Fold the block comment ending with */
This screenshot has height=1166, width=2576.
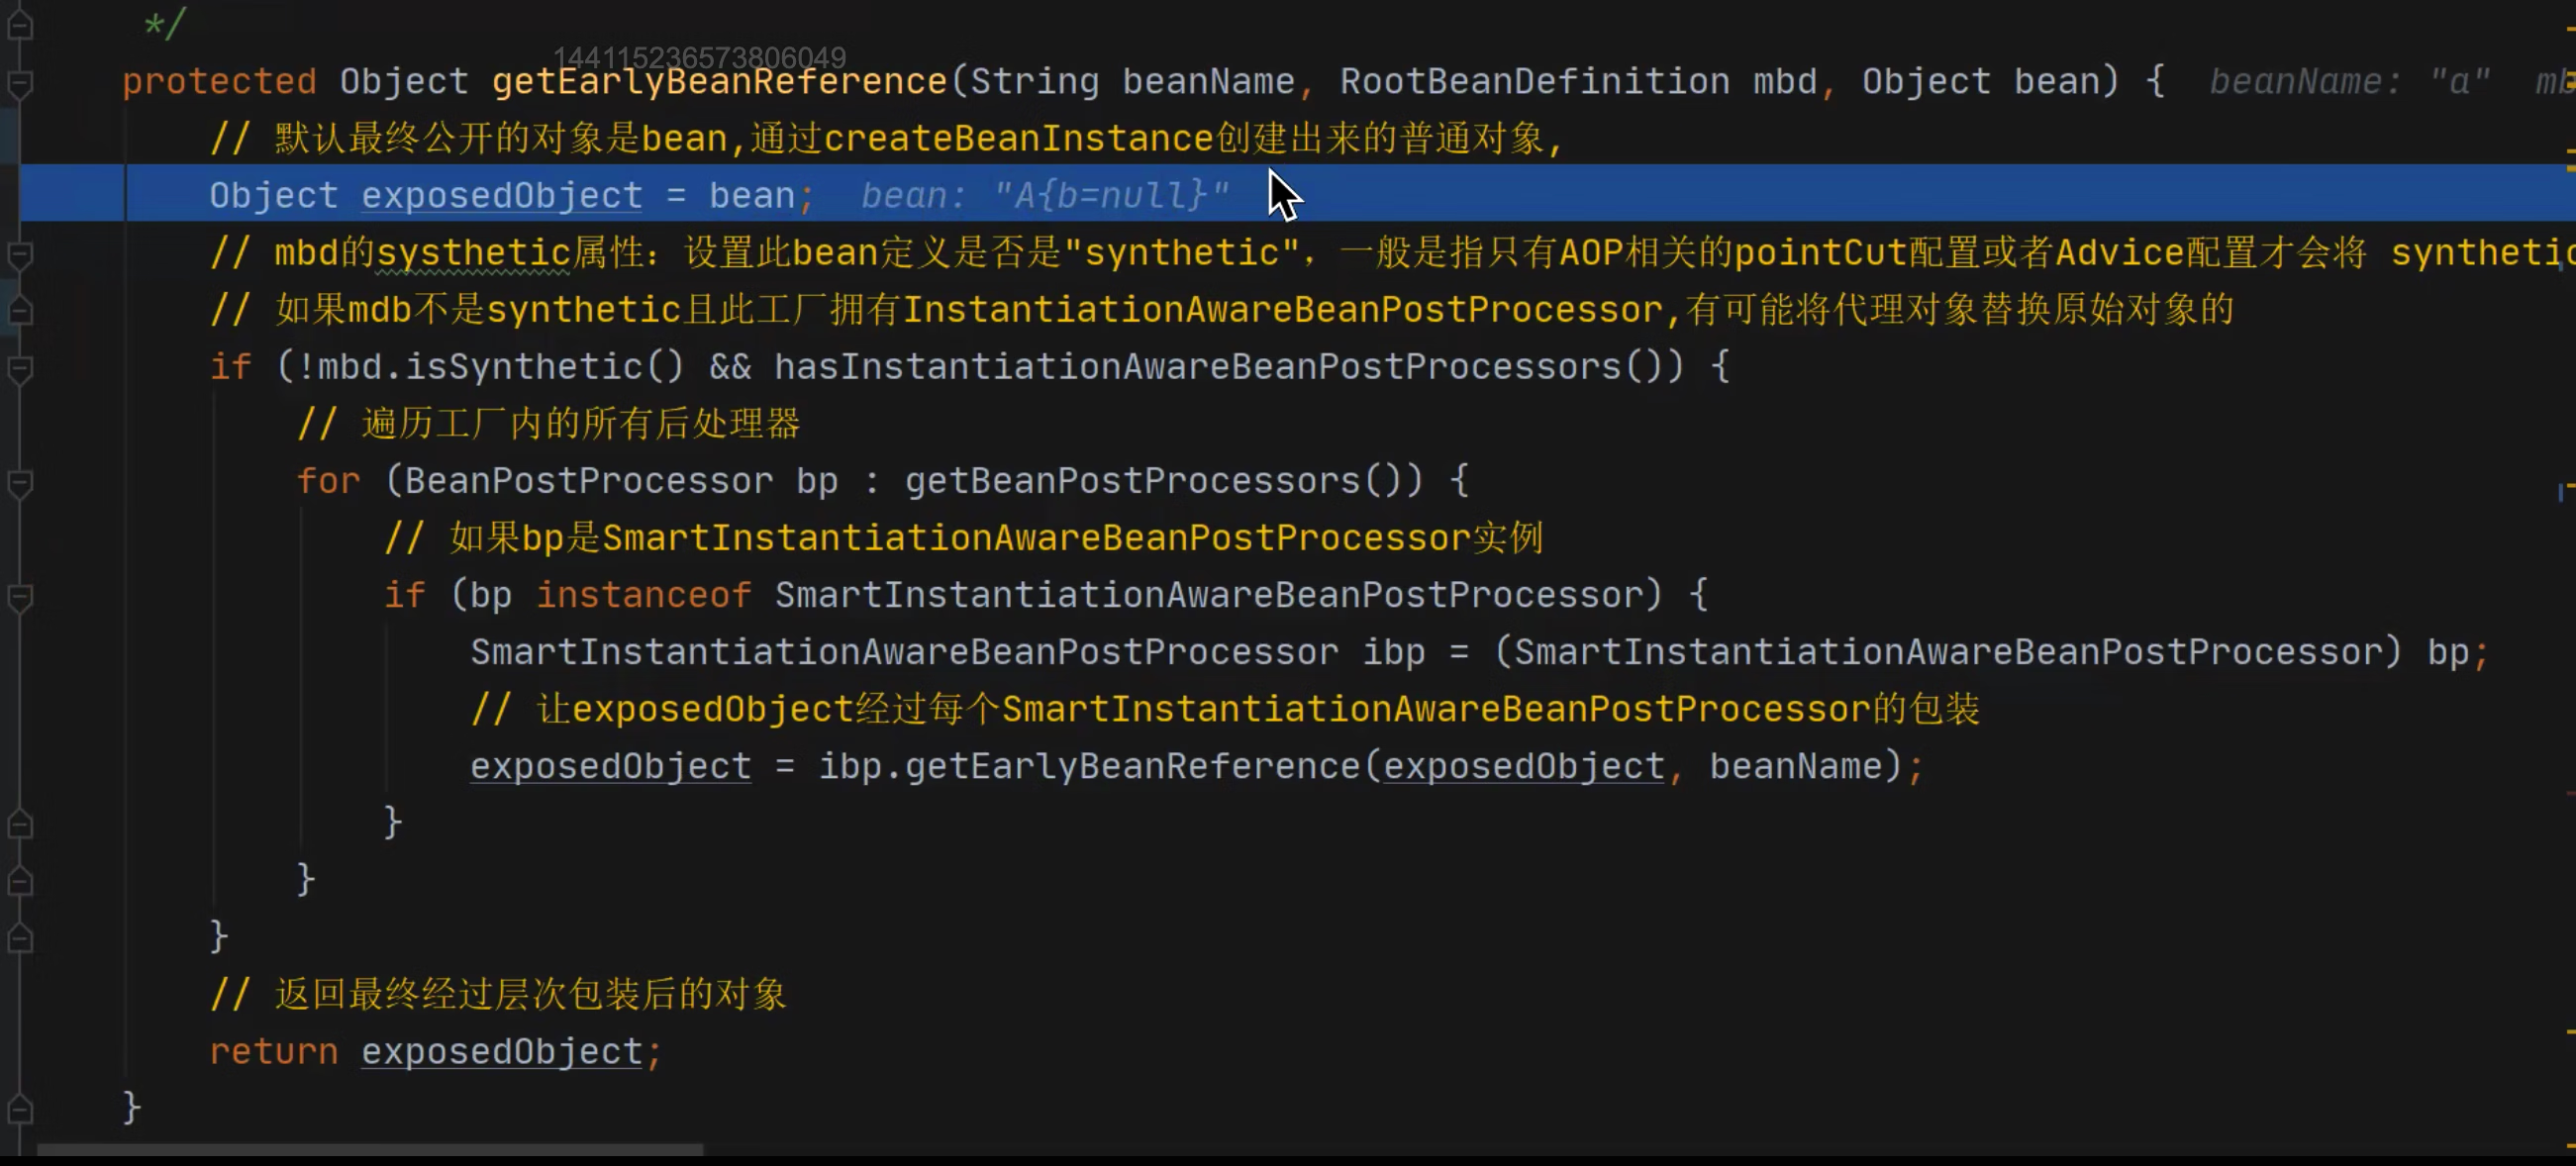point(19,24)
